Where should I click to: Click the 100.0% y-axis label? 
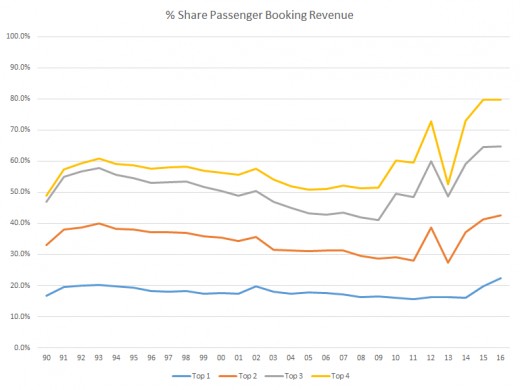[18, 36]
